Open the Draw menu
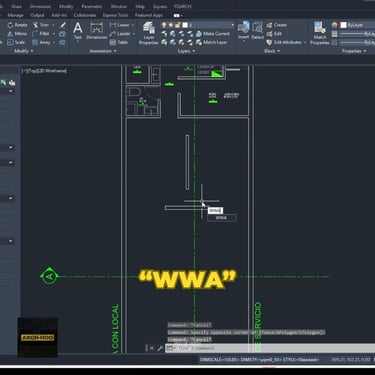375x375 pixels. tap(16, 6)
